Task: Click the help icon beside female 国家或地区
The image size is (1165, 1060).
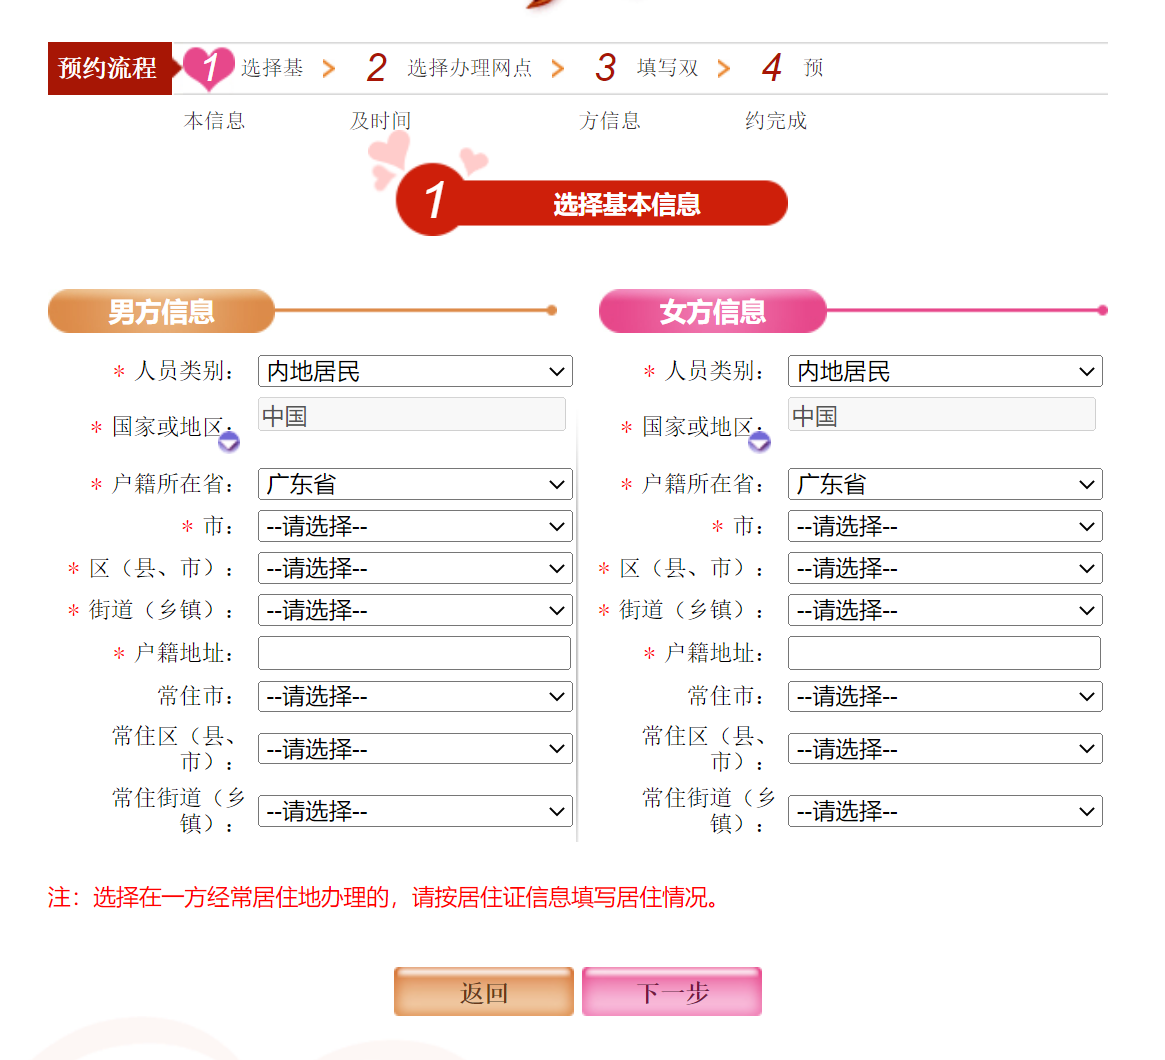Action: [759, 441]
